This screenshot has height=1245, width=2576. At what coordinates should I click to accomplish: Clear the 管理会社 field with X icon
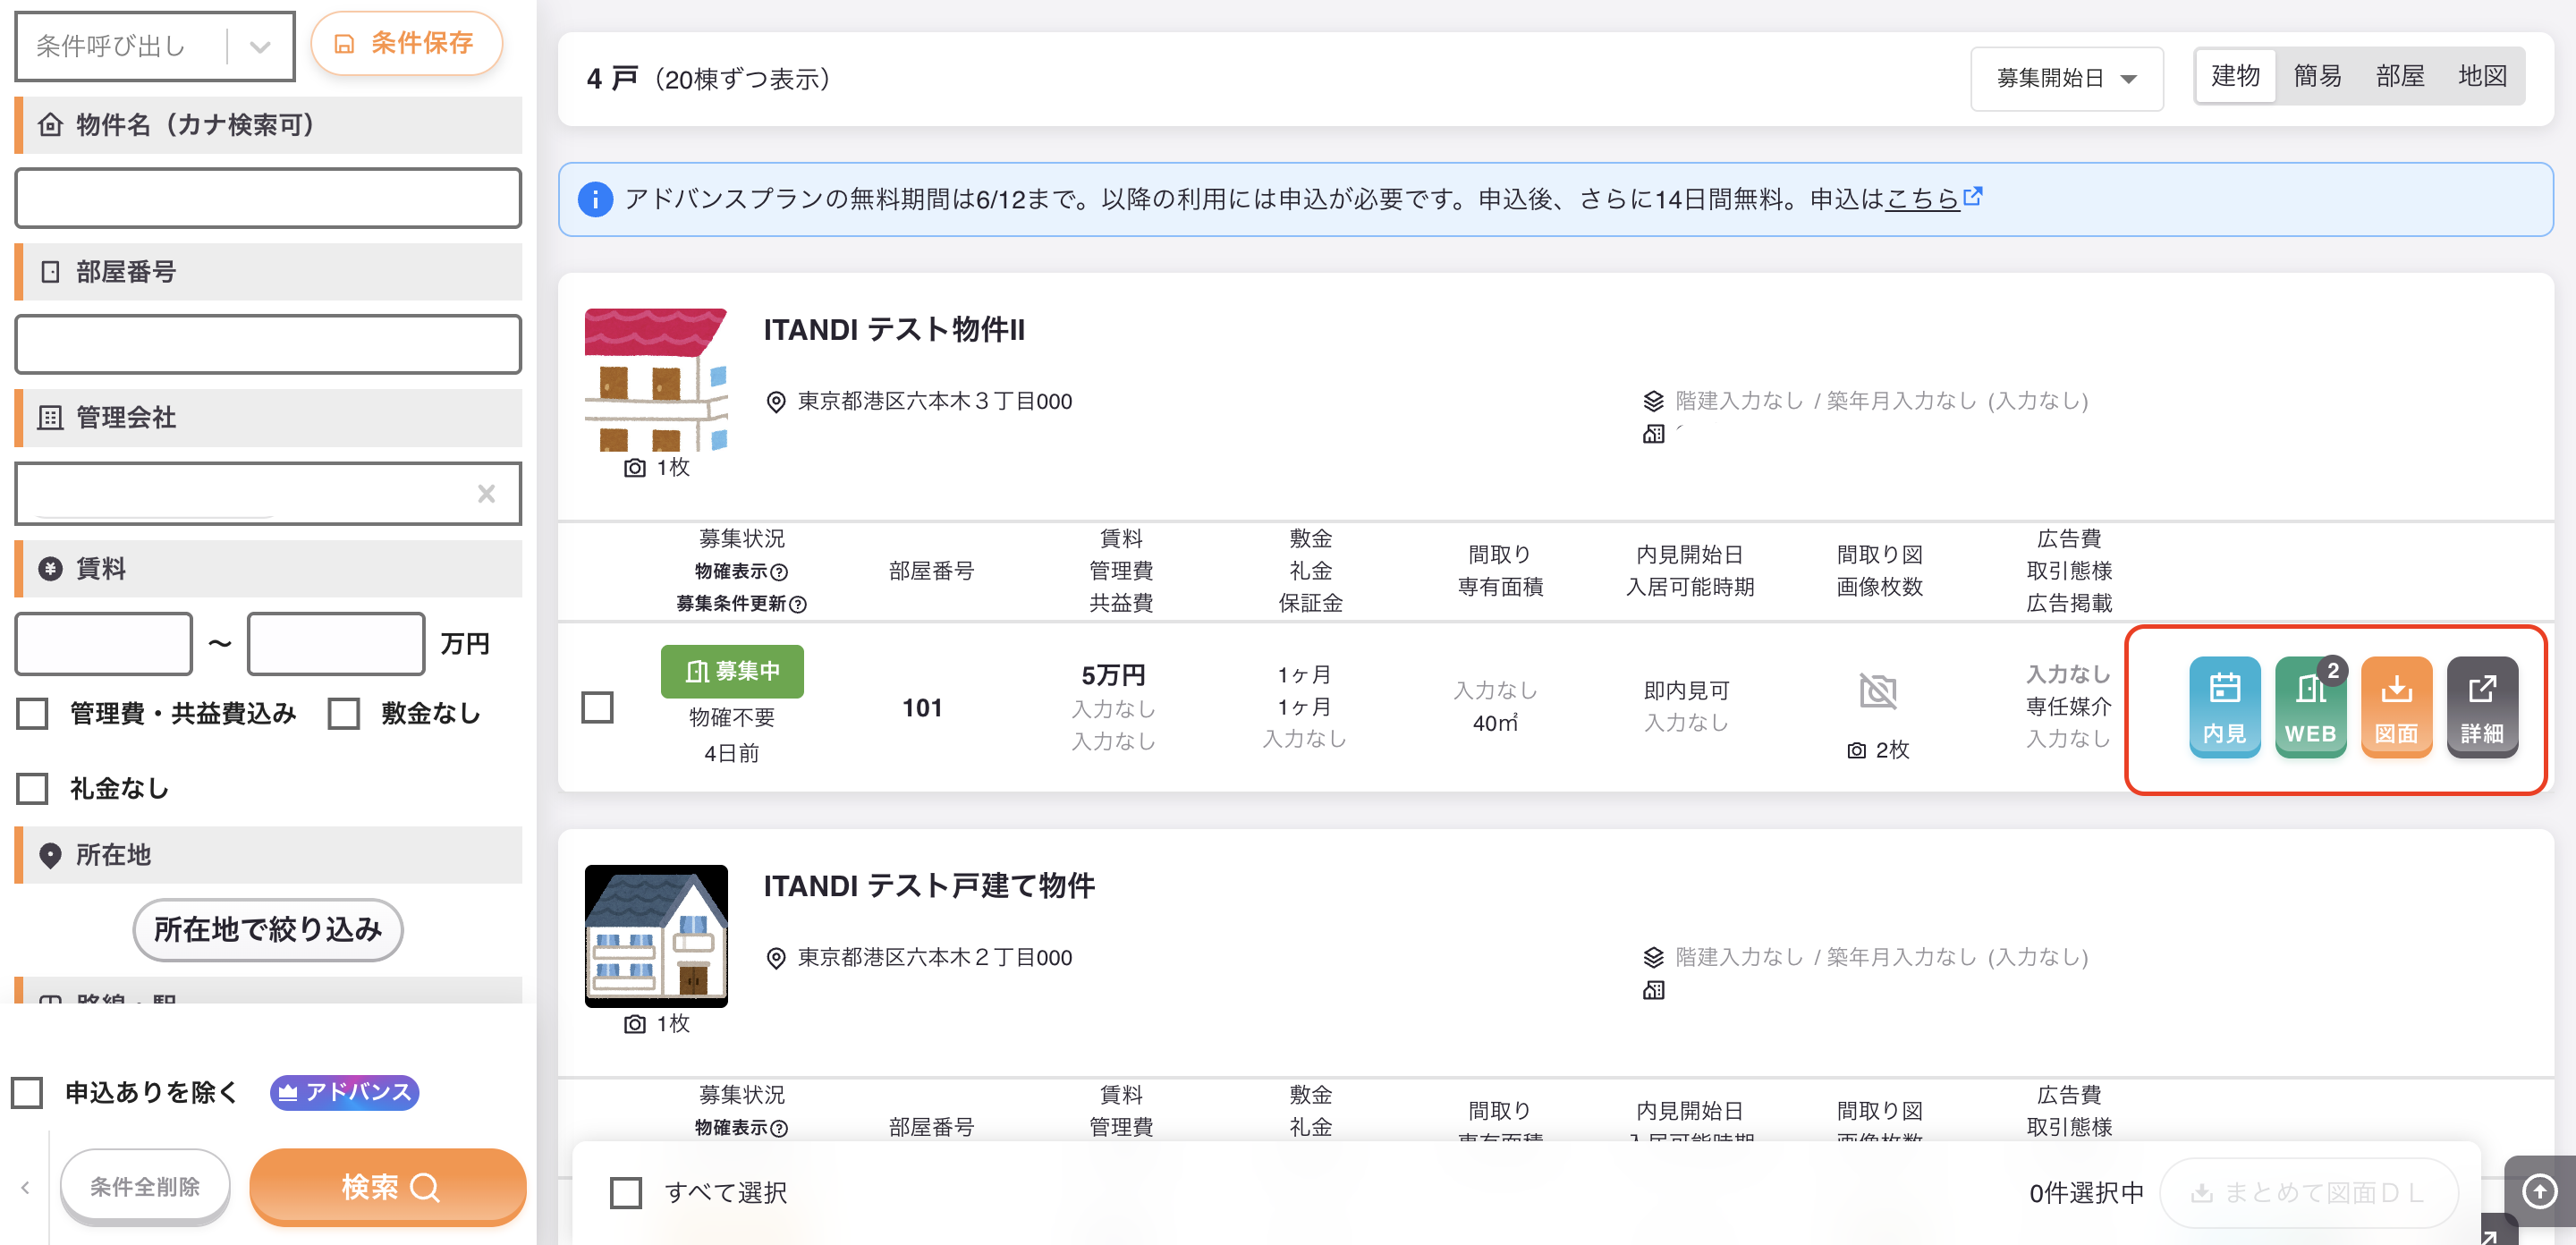(x=486, y=493)
